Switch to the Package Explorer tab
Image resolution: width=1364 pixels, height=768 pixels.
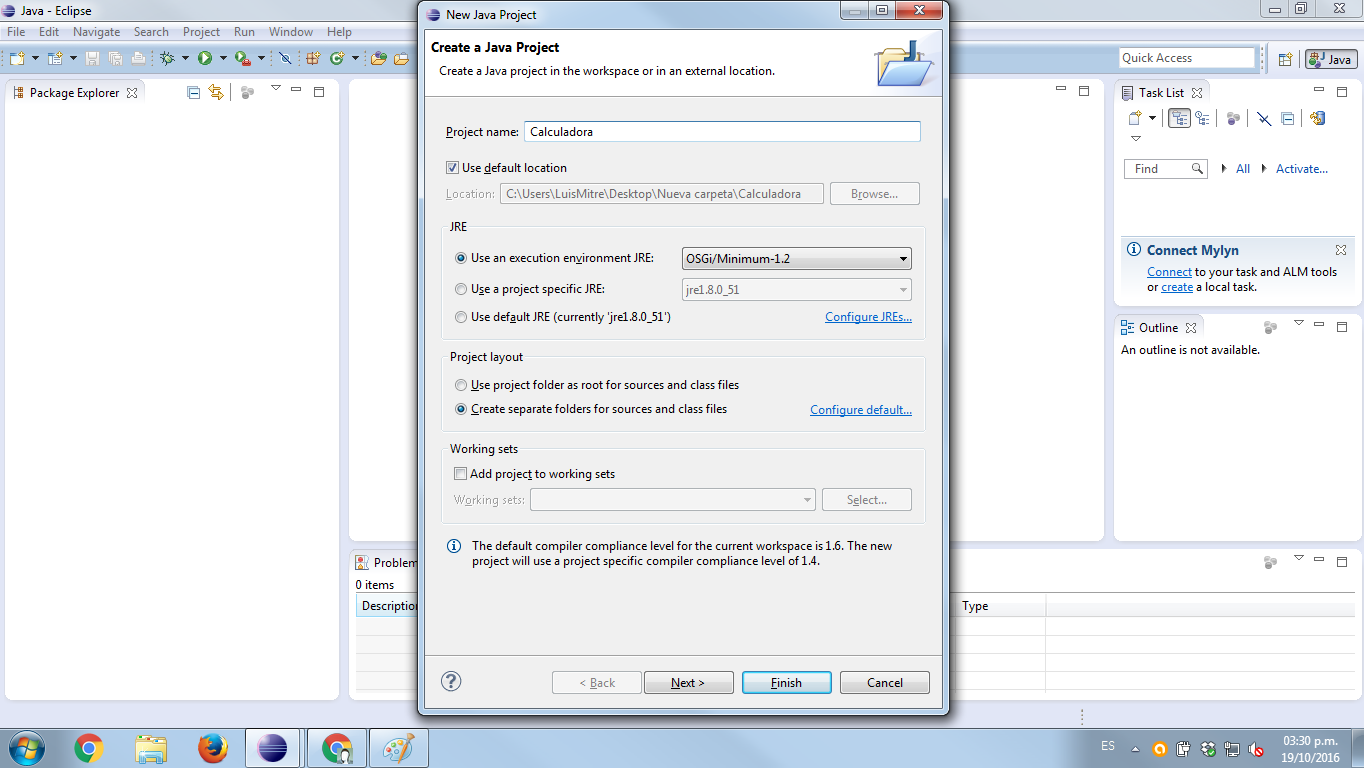click(x=74, y=93)
